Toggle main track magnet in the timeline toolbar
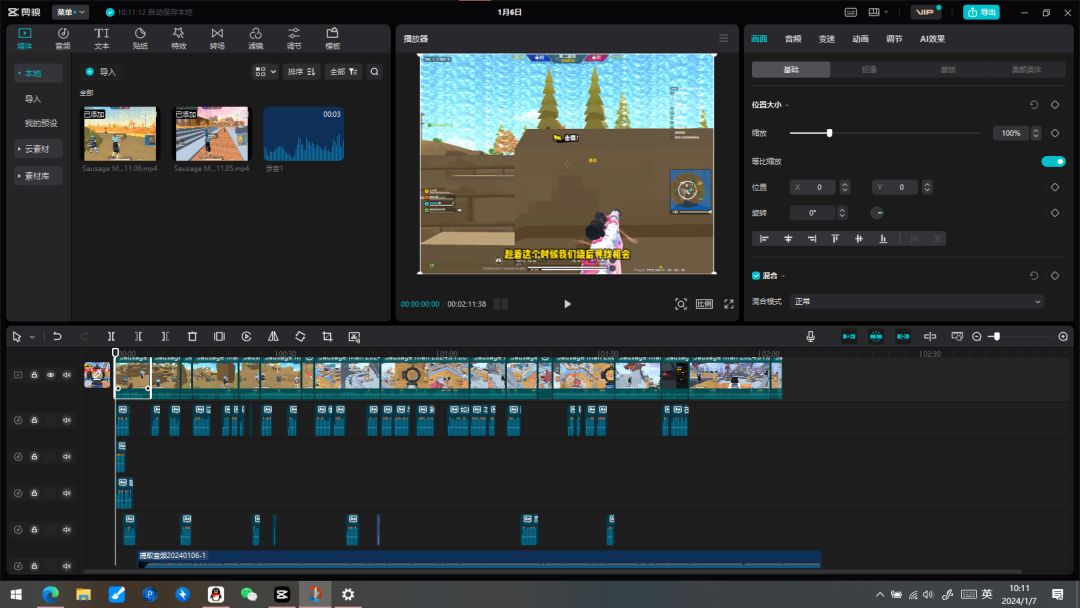The height and width of the screenshot is (608, 1080). (x=849, y=337)
